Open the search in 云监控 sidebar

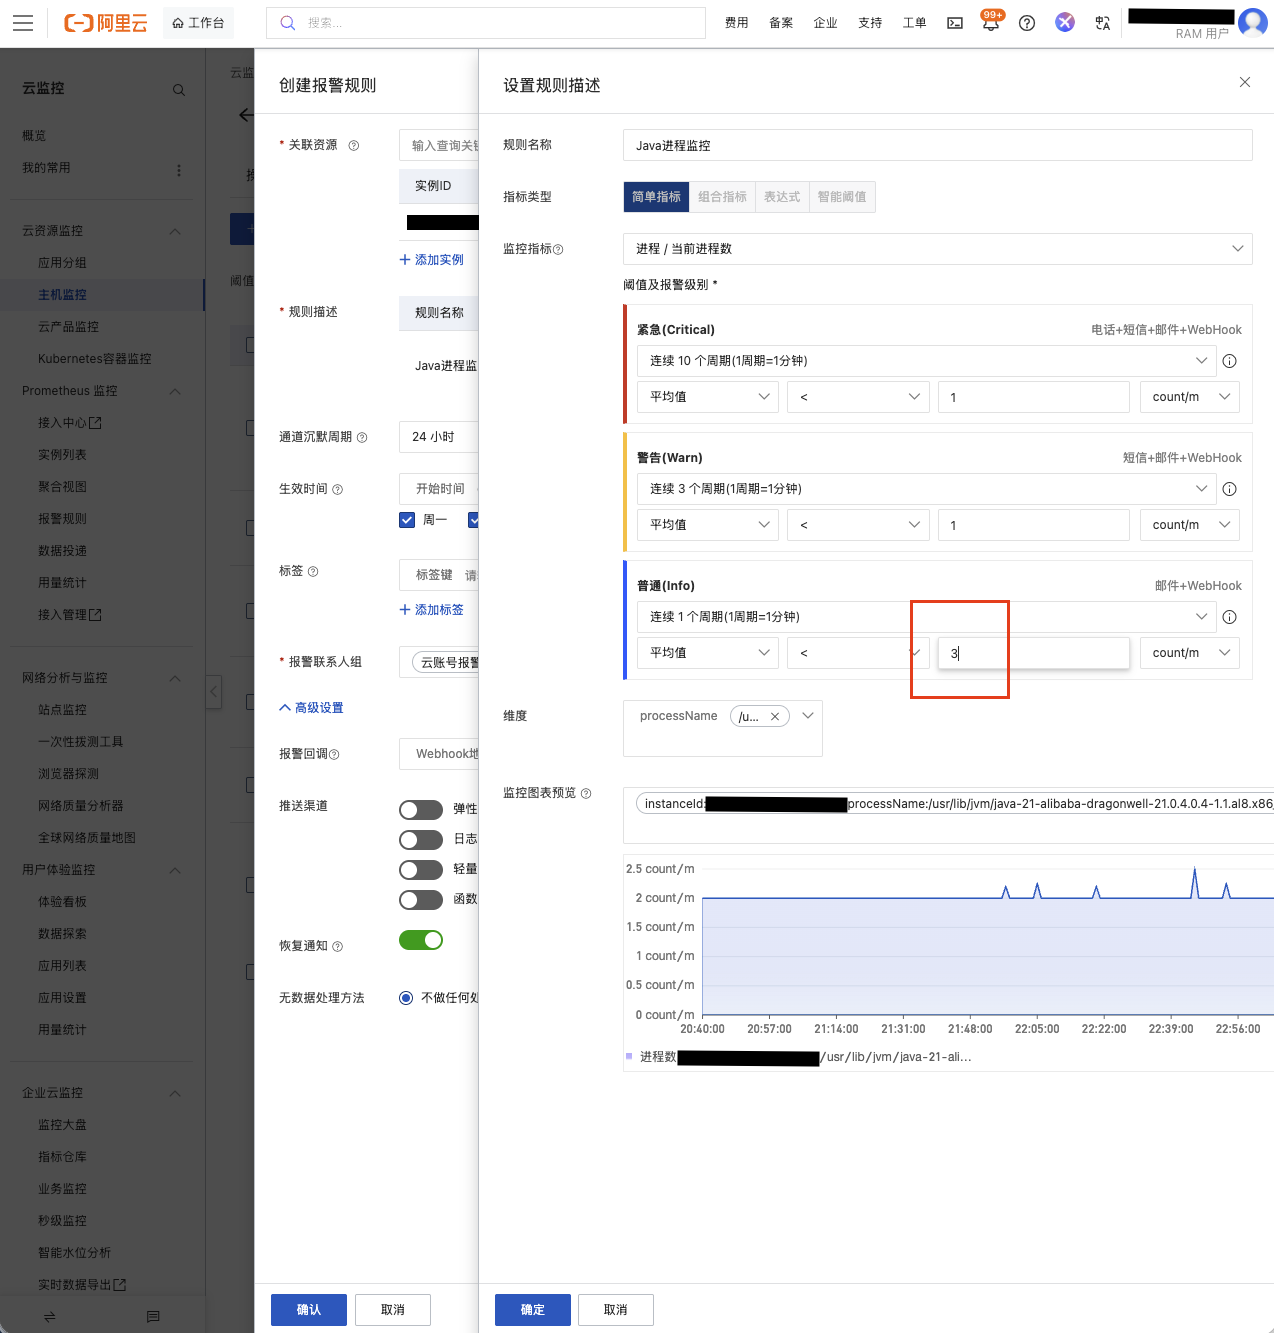coord(178,89)
